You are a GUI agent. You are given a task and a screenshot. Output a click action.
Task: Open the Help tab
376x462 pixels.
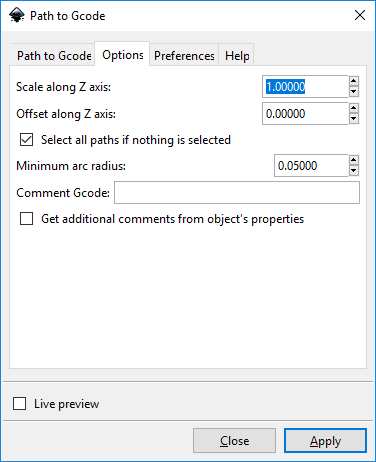[237, 55]
